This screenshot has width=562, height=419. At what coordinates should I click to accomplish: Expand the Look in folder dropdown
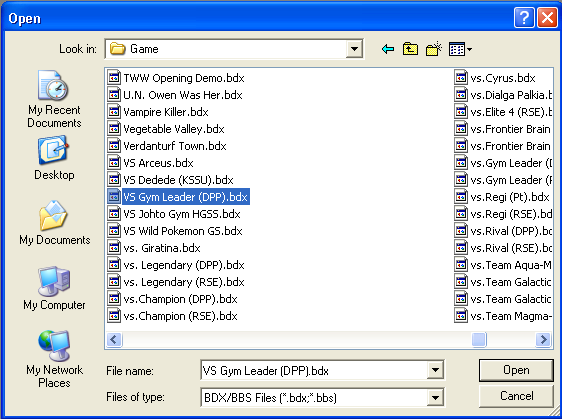point(354,49)
